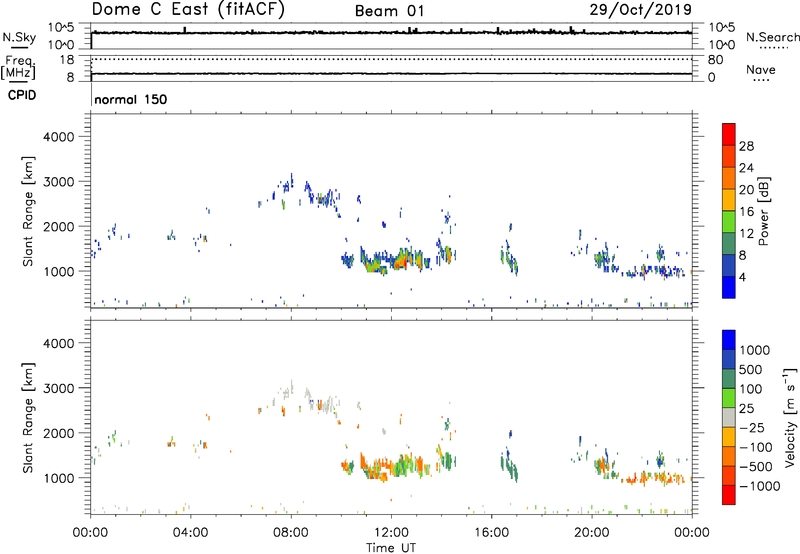Click the 'Slant Range [km]' label of the power panel
Image resolution: width=800 pixels, height=554 pixels.
(28, 211)
